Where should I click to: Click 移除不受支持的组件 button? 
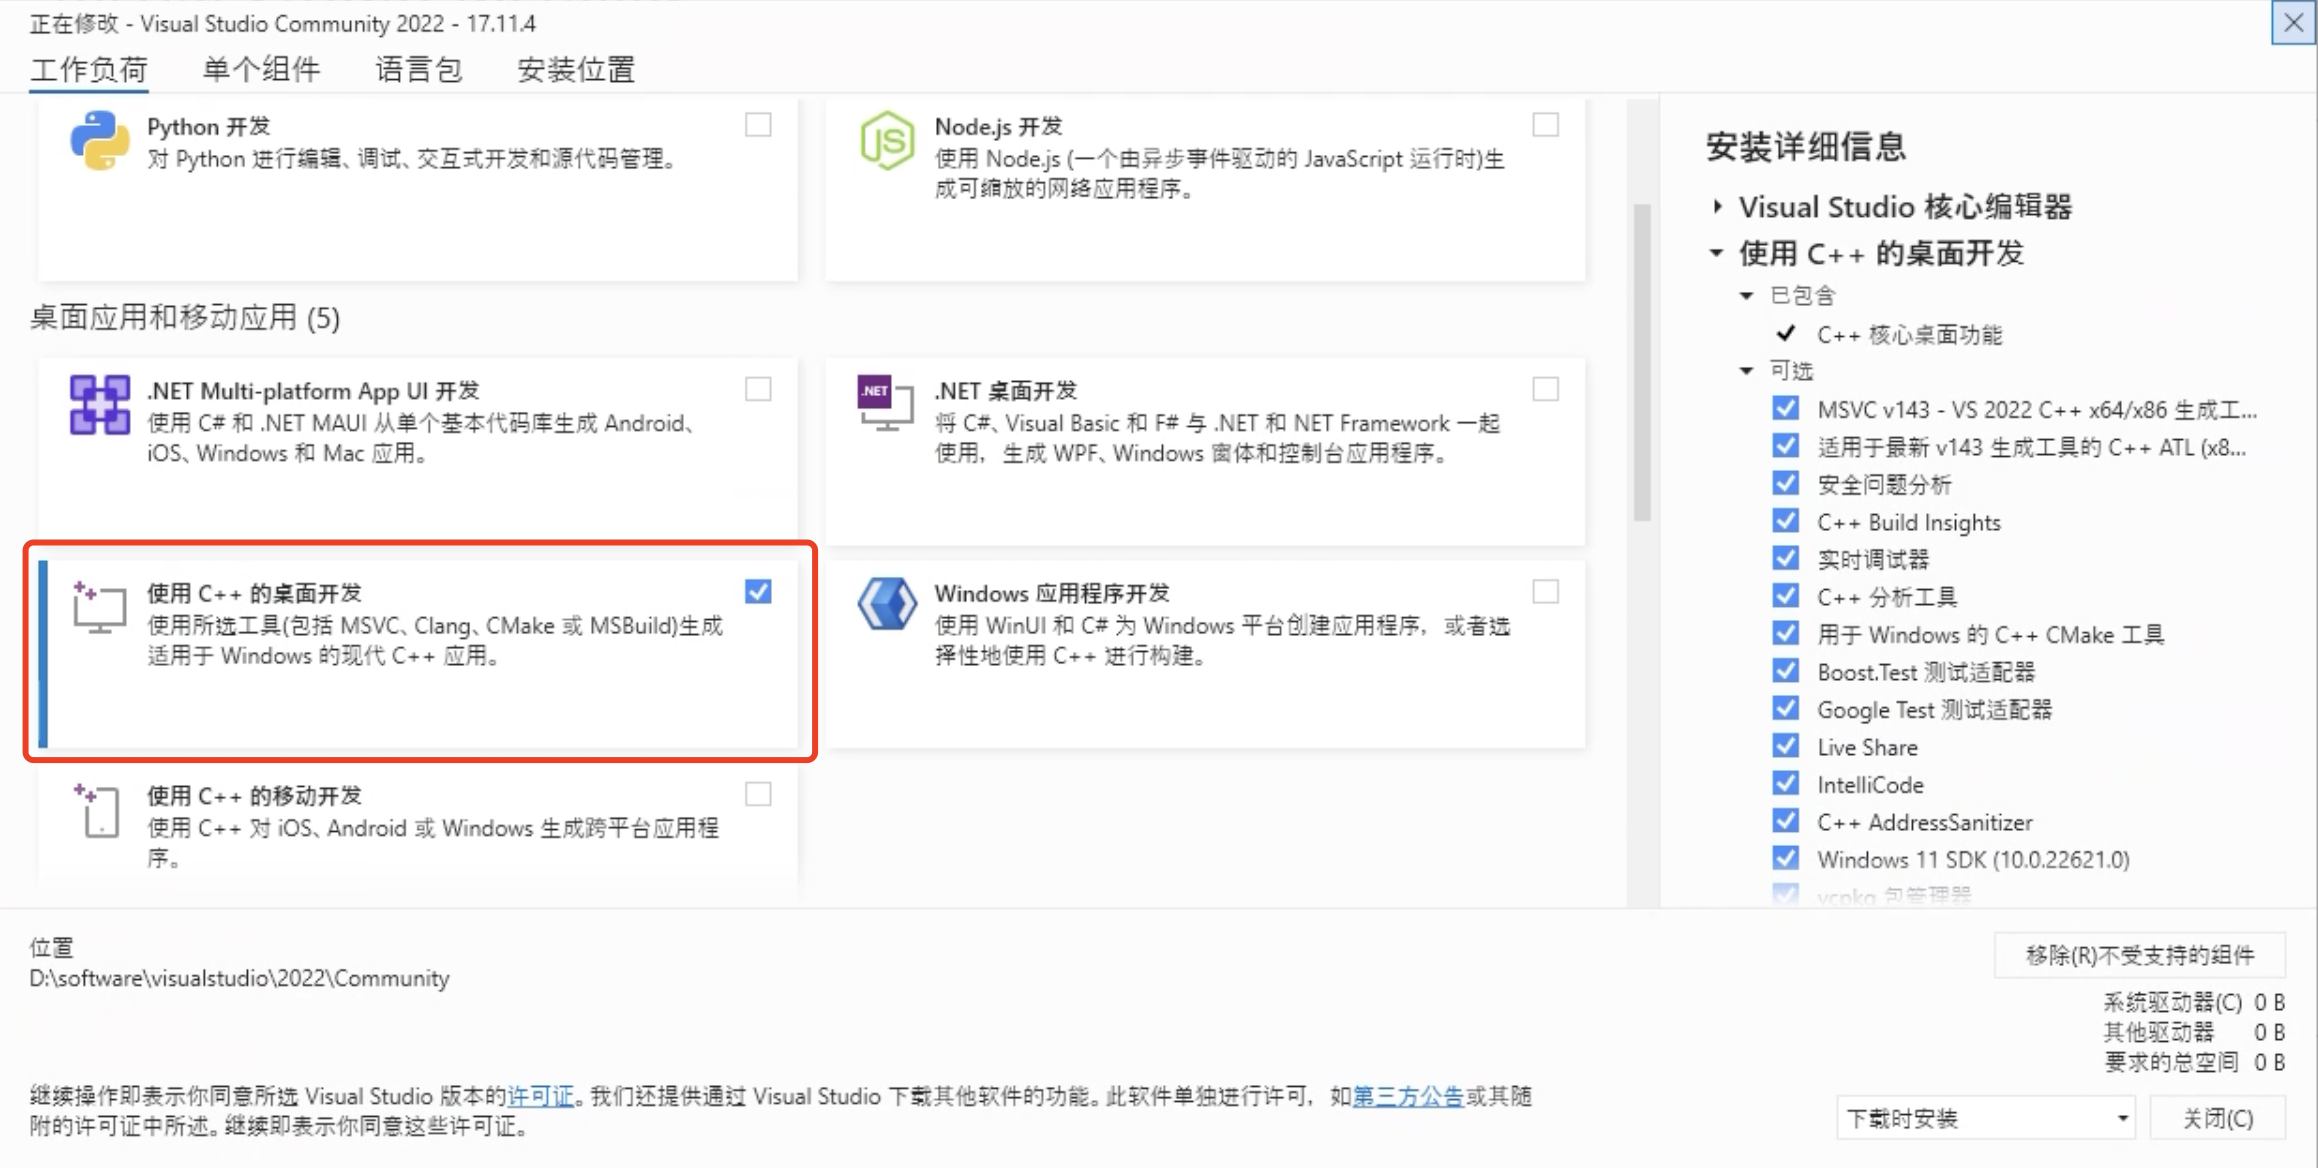(2140, 955)
